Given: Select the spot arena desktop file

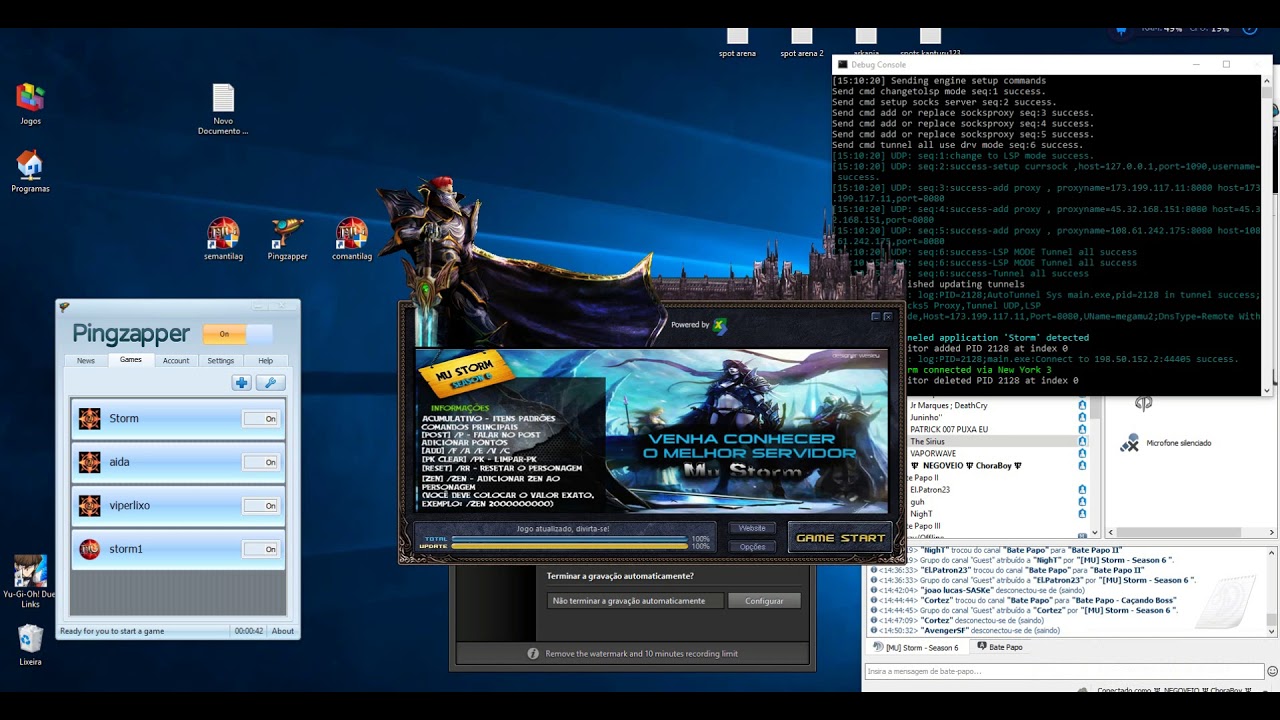Looking at the screenshot, I should pos(737,43).
